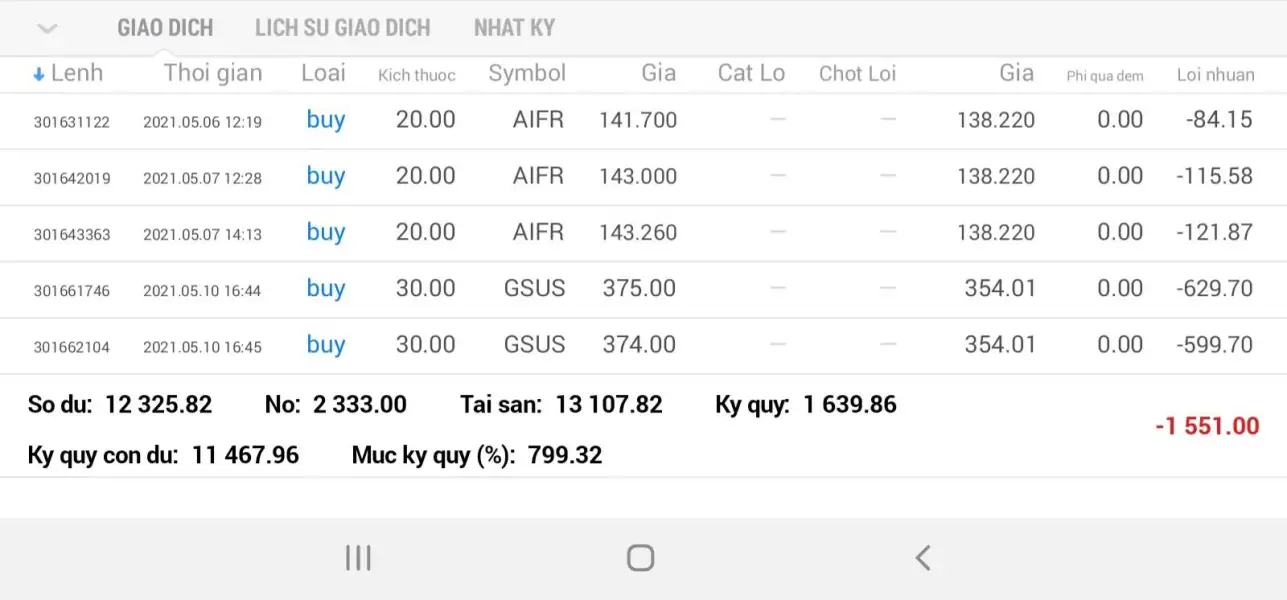
Task: Sort by Lenh column arrow
Action: 40,73
